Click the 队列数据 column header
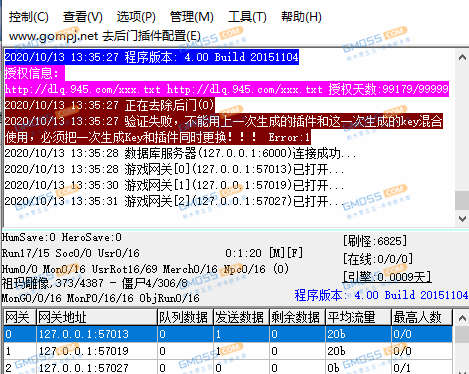 185,317
